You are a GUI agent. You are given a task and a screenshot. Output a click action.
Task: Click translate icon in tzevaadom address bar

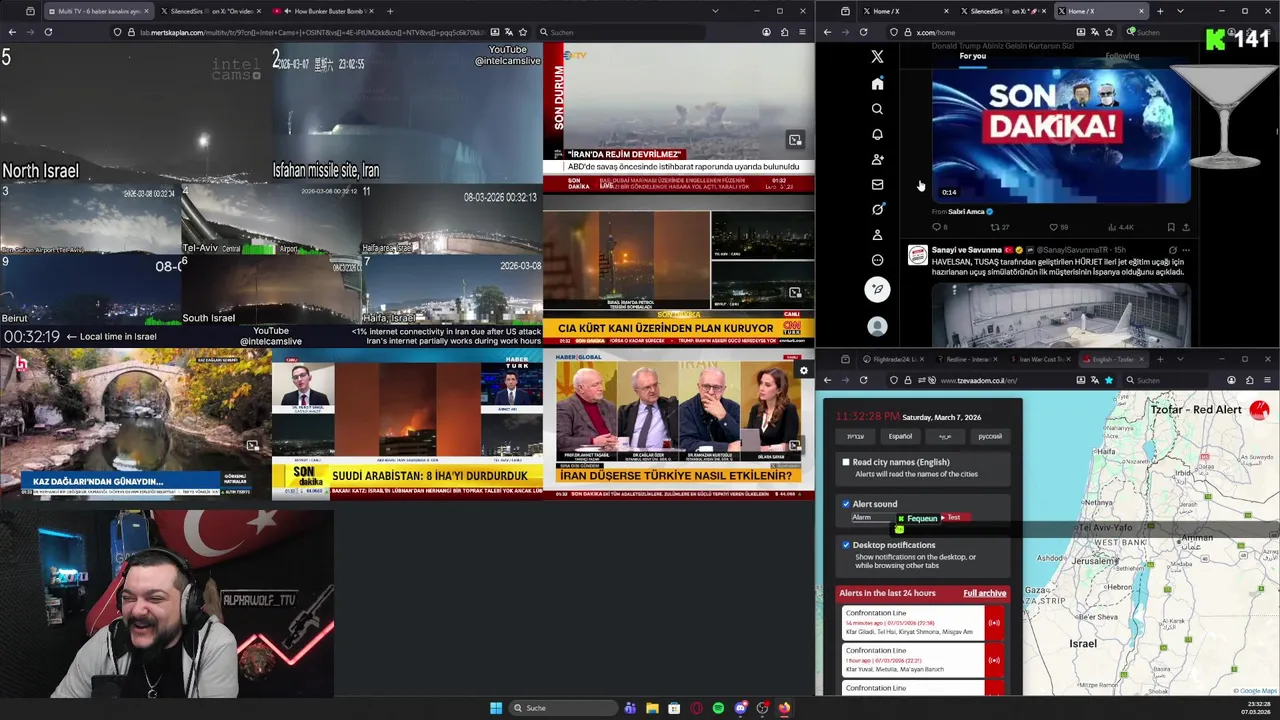(1094, 380)
